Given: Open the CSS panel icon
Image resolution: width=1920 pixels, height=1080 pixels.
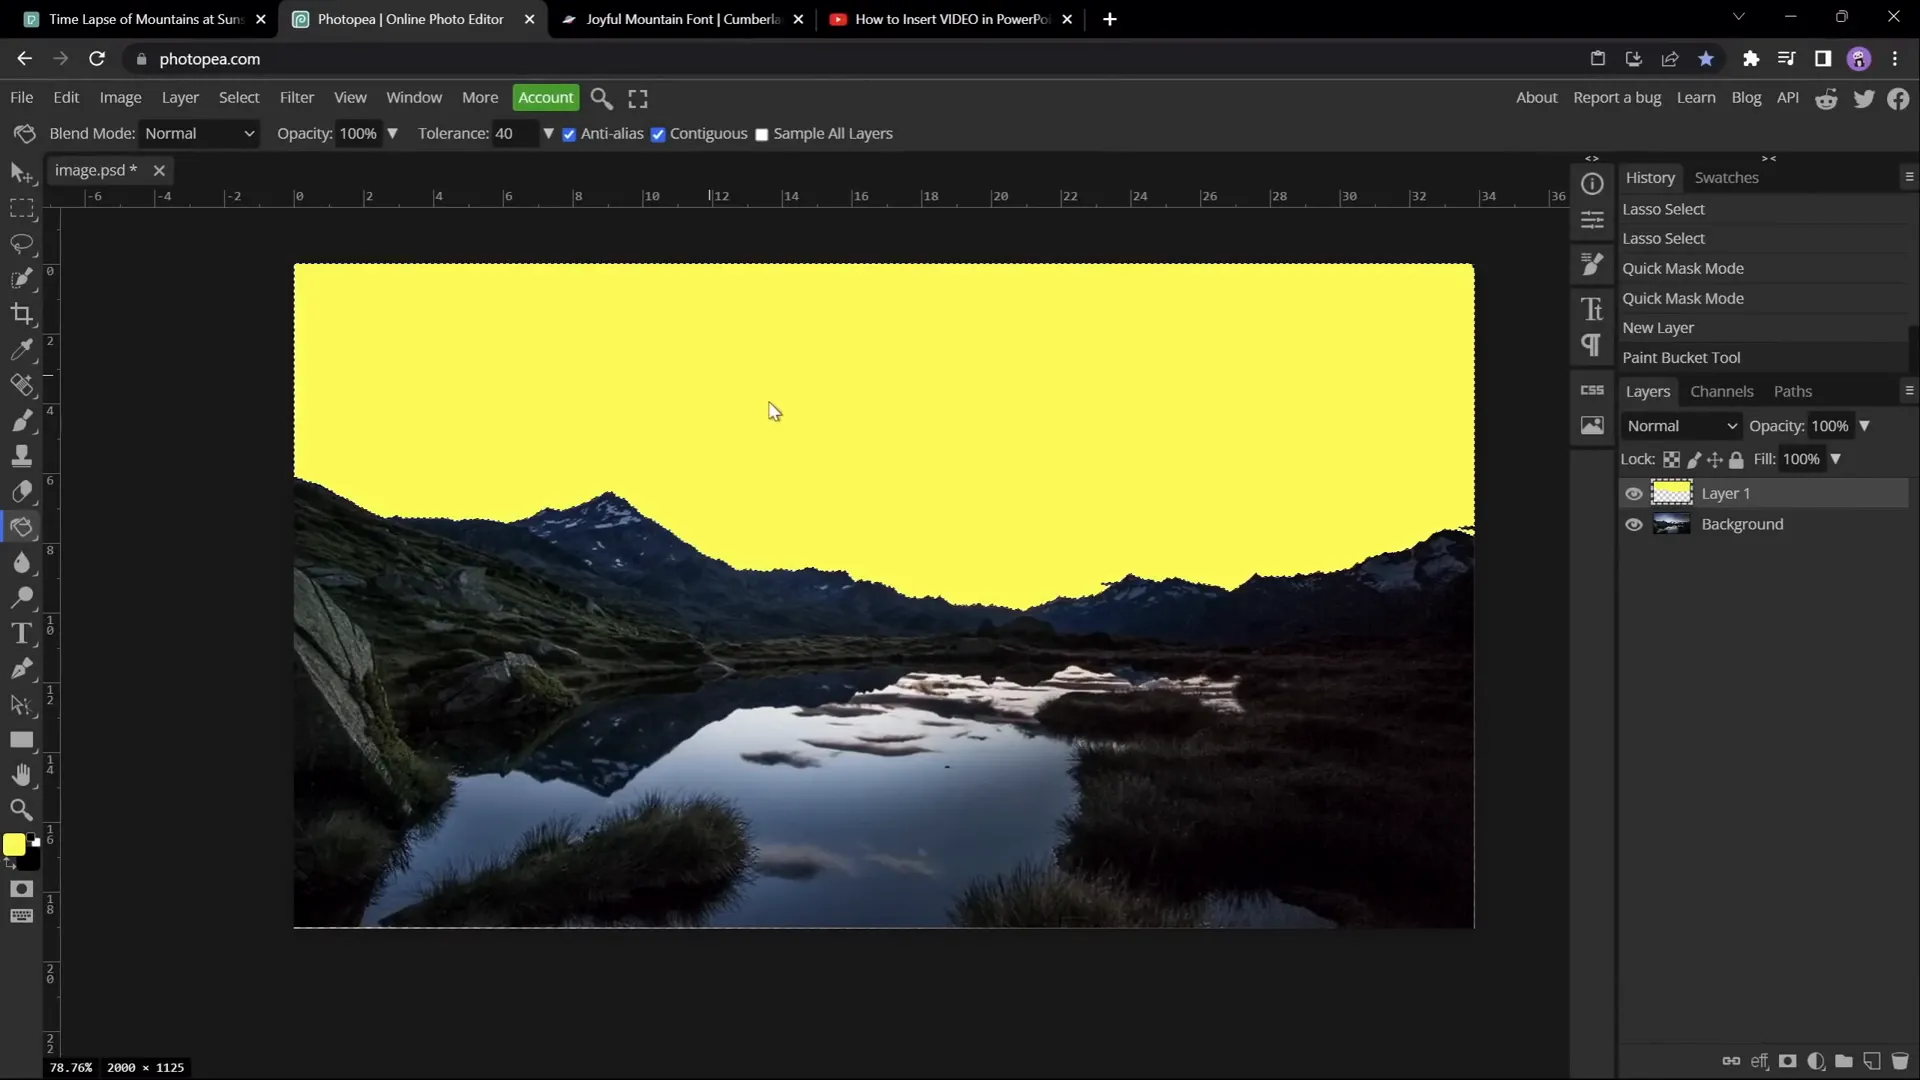Looking at the screenshot, I should pos(1592,390).
